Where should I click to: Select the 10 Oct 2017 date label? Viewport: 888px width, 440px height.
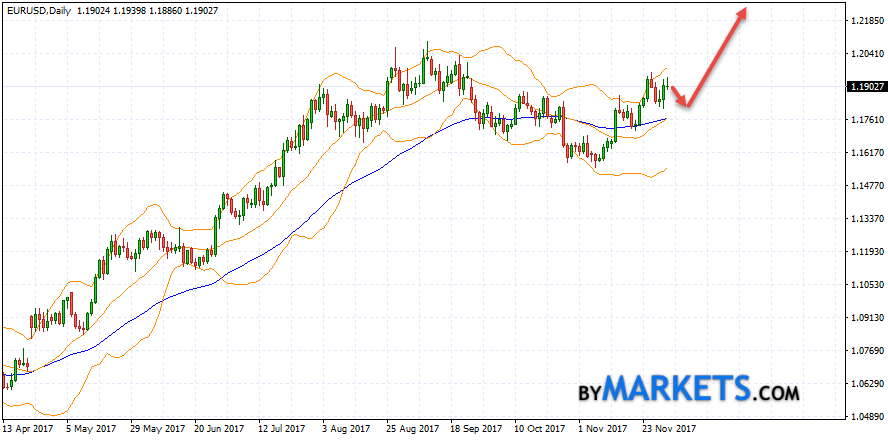542,428
